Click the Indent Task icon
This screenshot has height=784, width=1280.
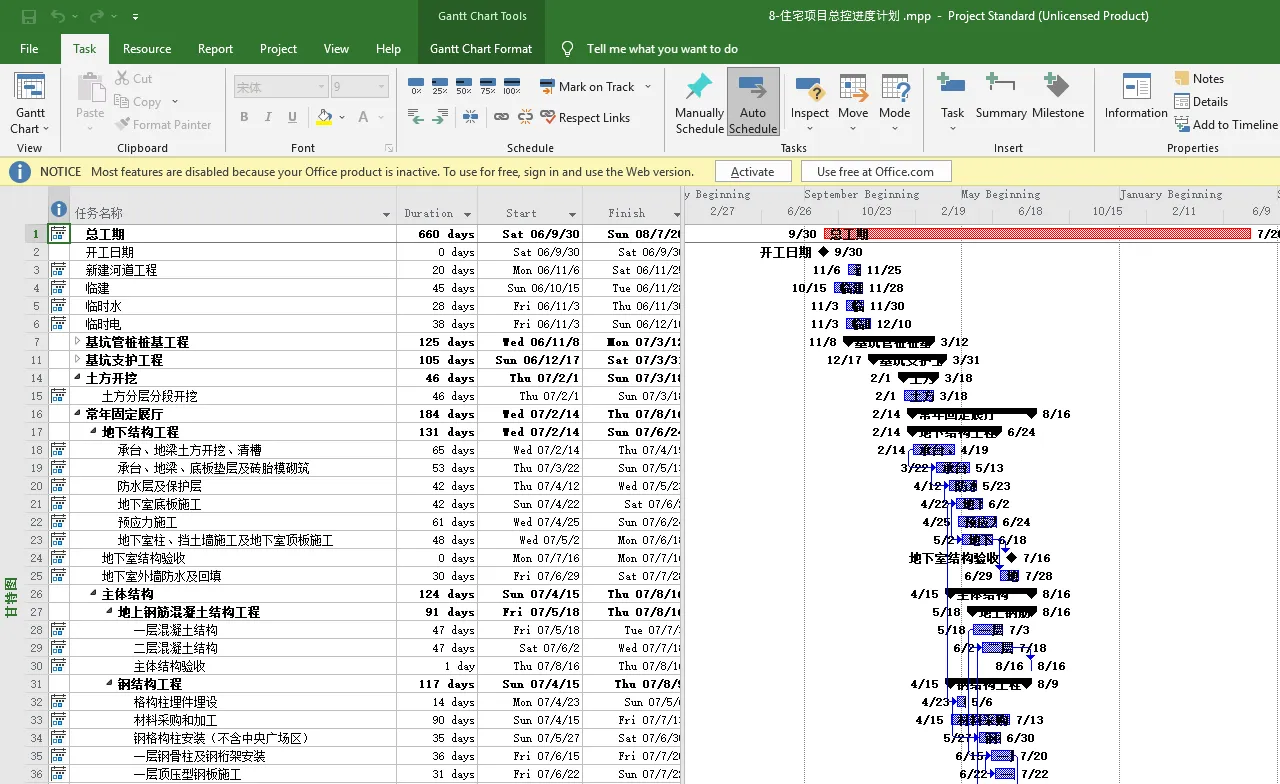pyautogui.click(x=440, y=117)
